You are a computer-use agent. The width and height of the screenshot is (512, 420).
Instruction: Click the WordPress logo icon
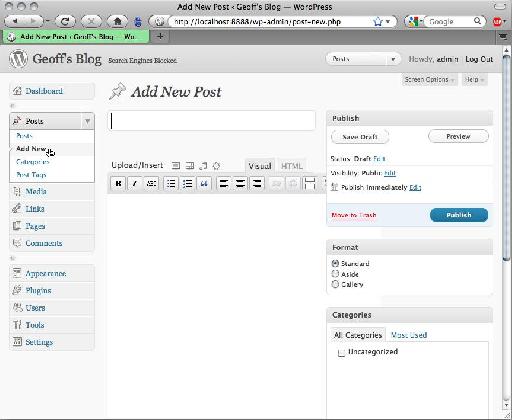(x=18, y=58)
